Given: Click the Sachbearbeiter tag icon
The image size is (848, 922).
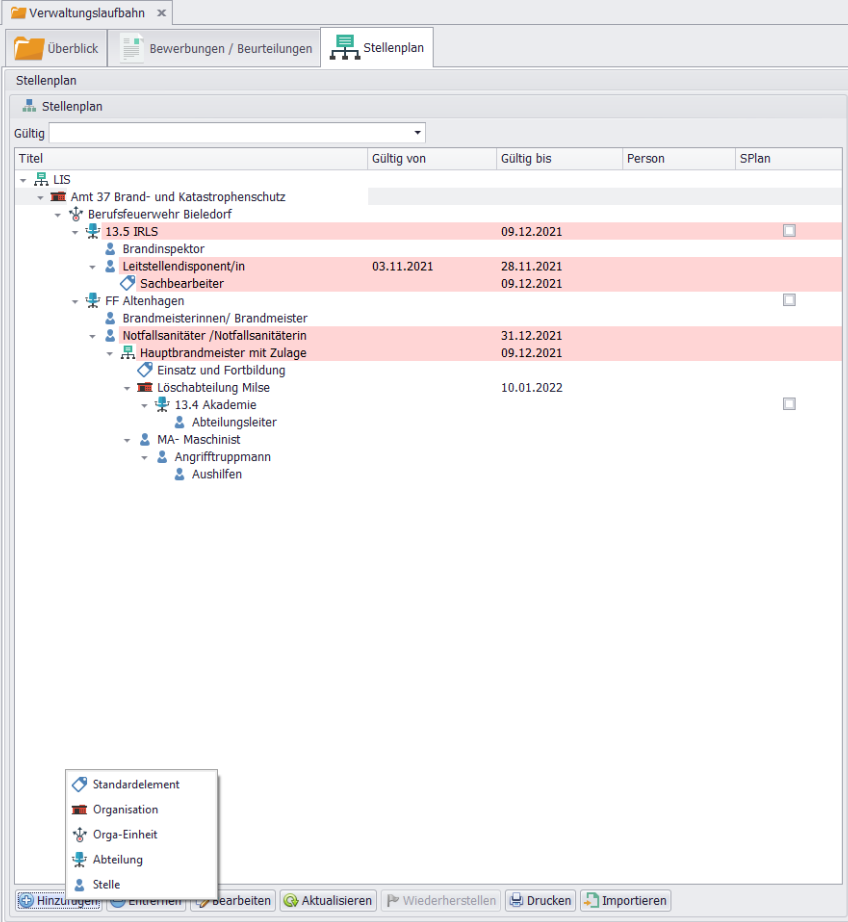Looking at the screenshot, I should click(127, 283).
